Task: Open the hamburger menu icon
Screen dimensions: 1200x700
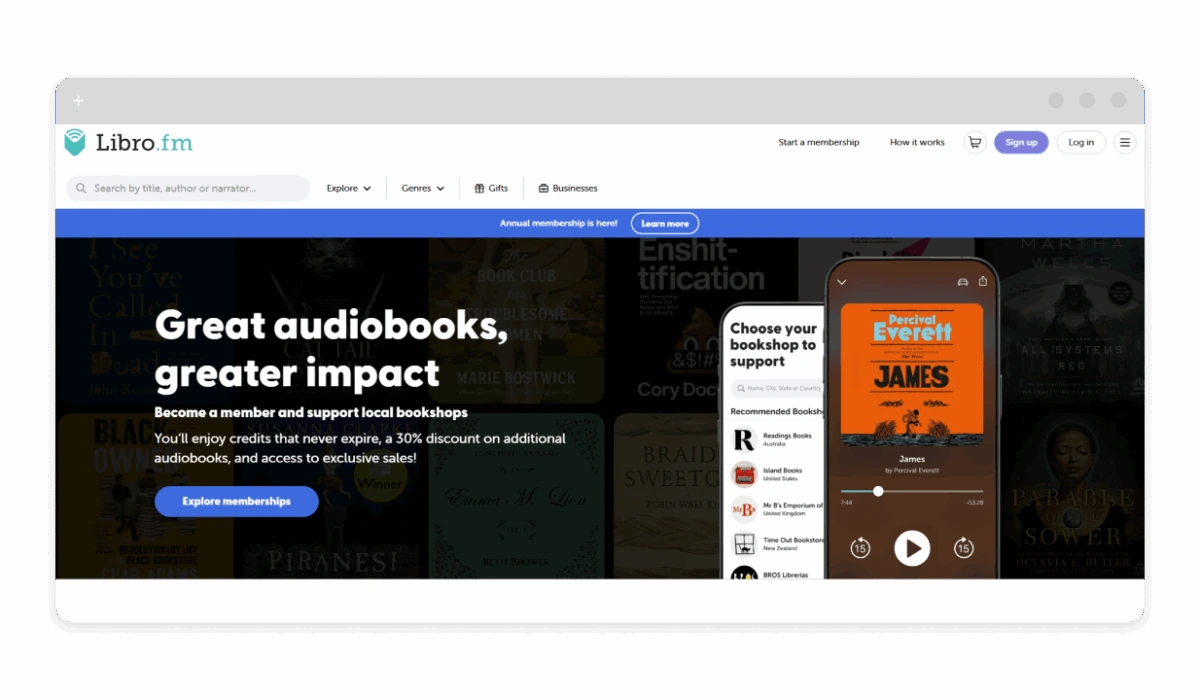Action: point(1125,142)
